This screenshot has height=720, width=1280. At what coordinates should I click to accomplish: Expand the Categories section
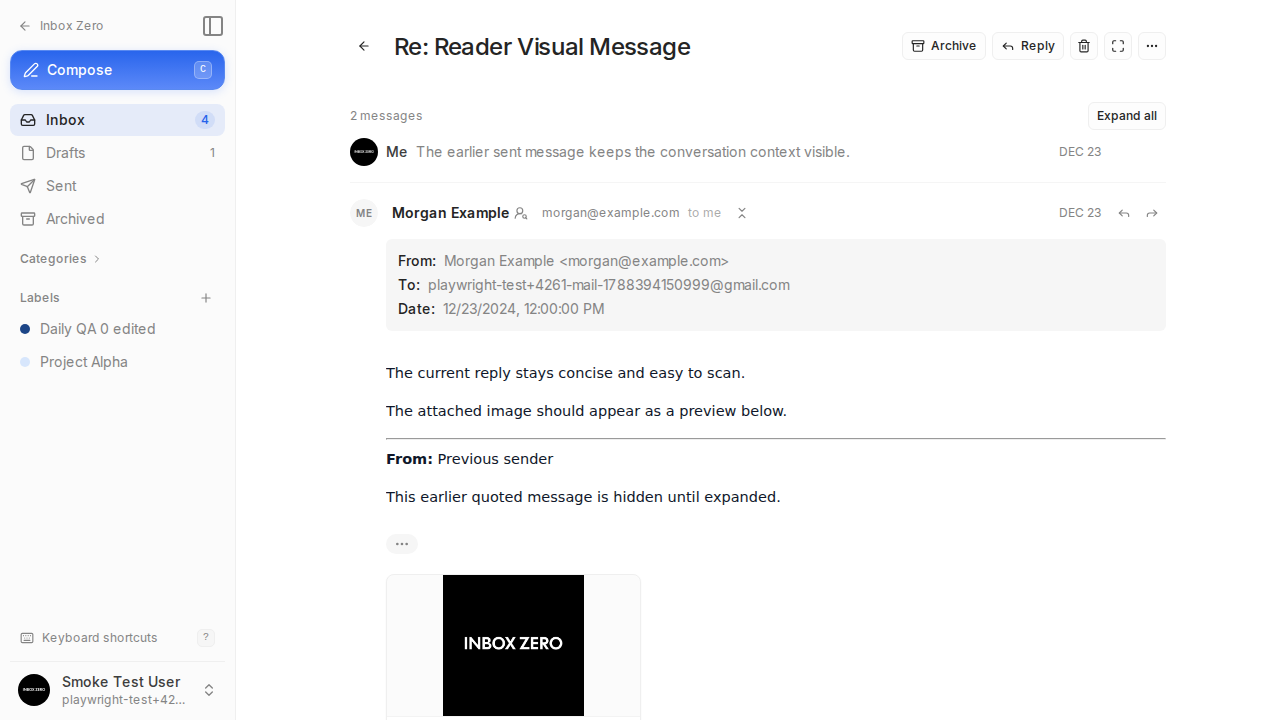coord(60,259)
